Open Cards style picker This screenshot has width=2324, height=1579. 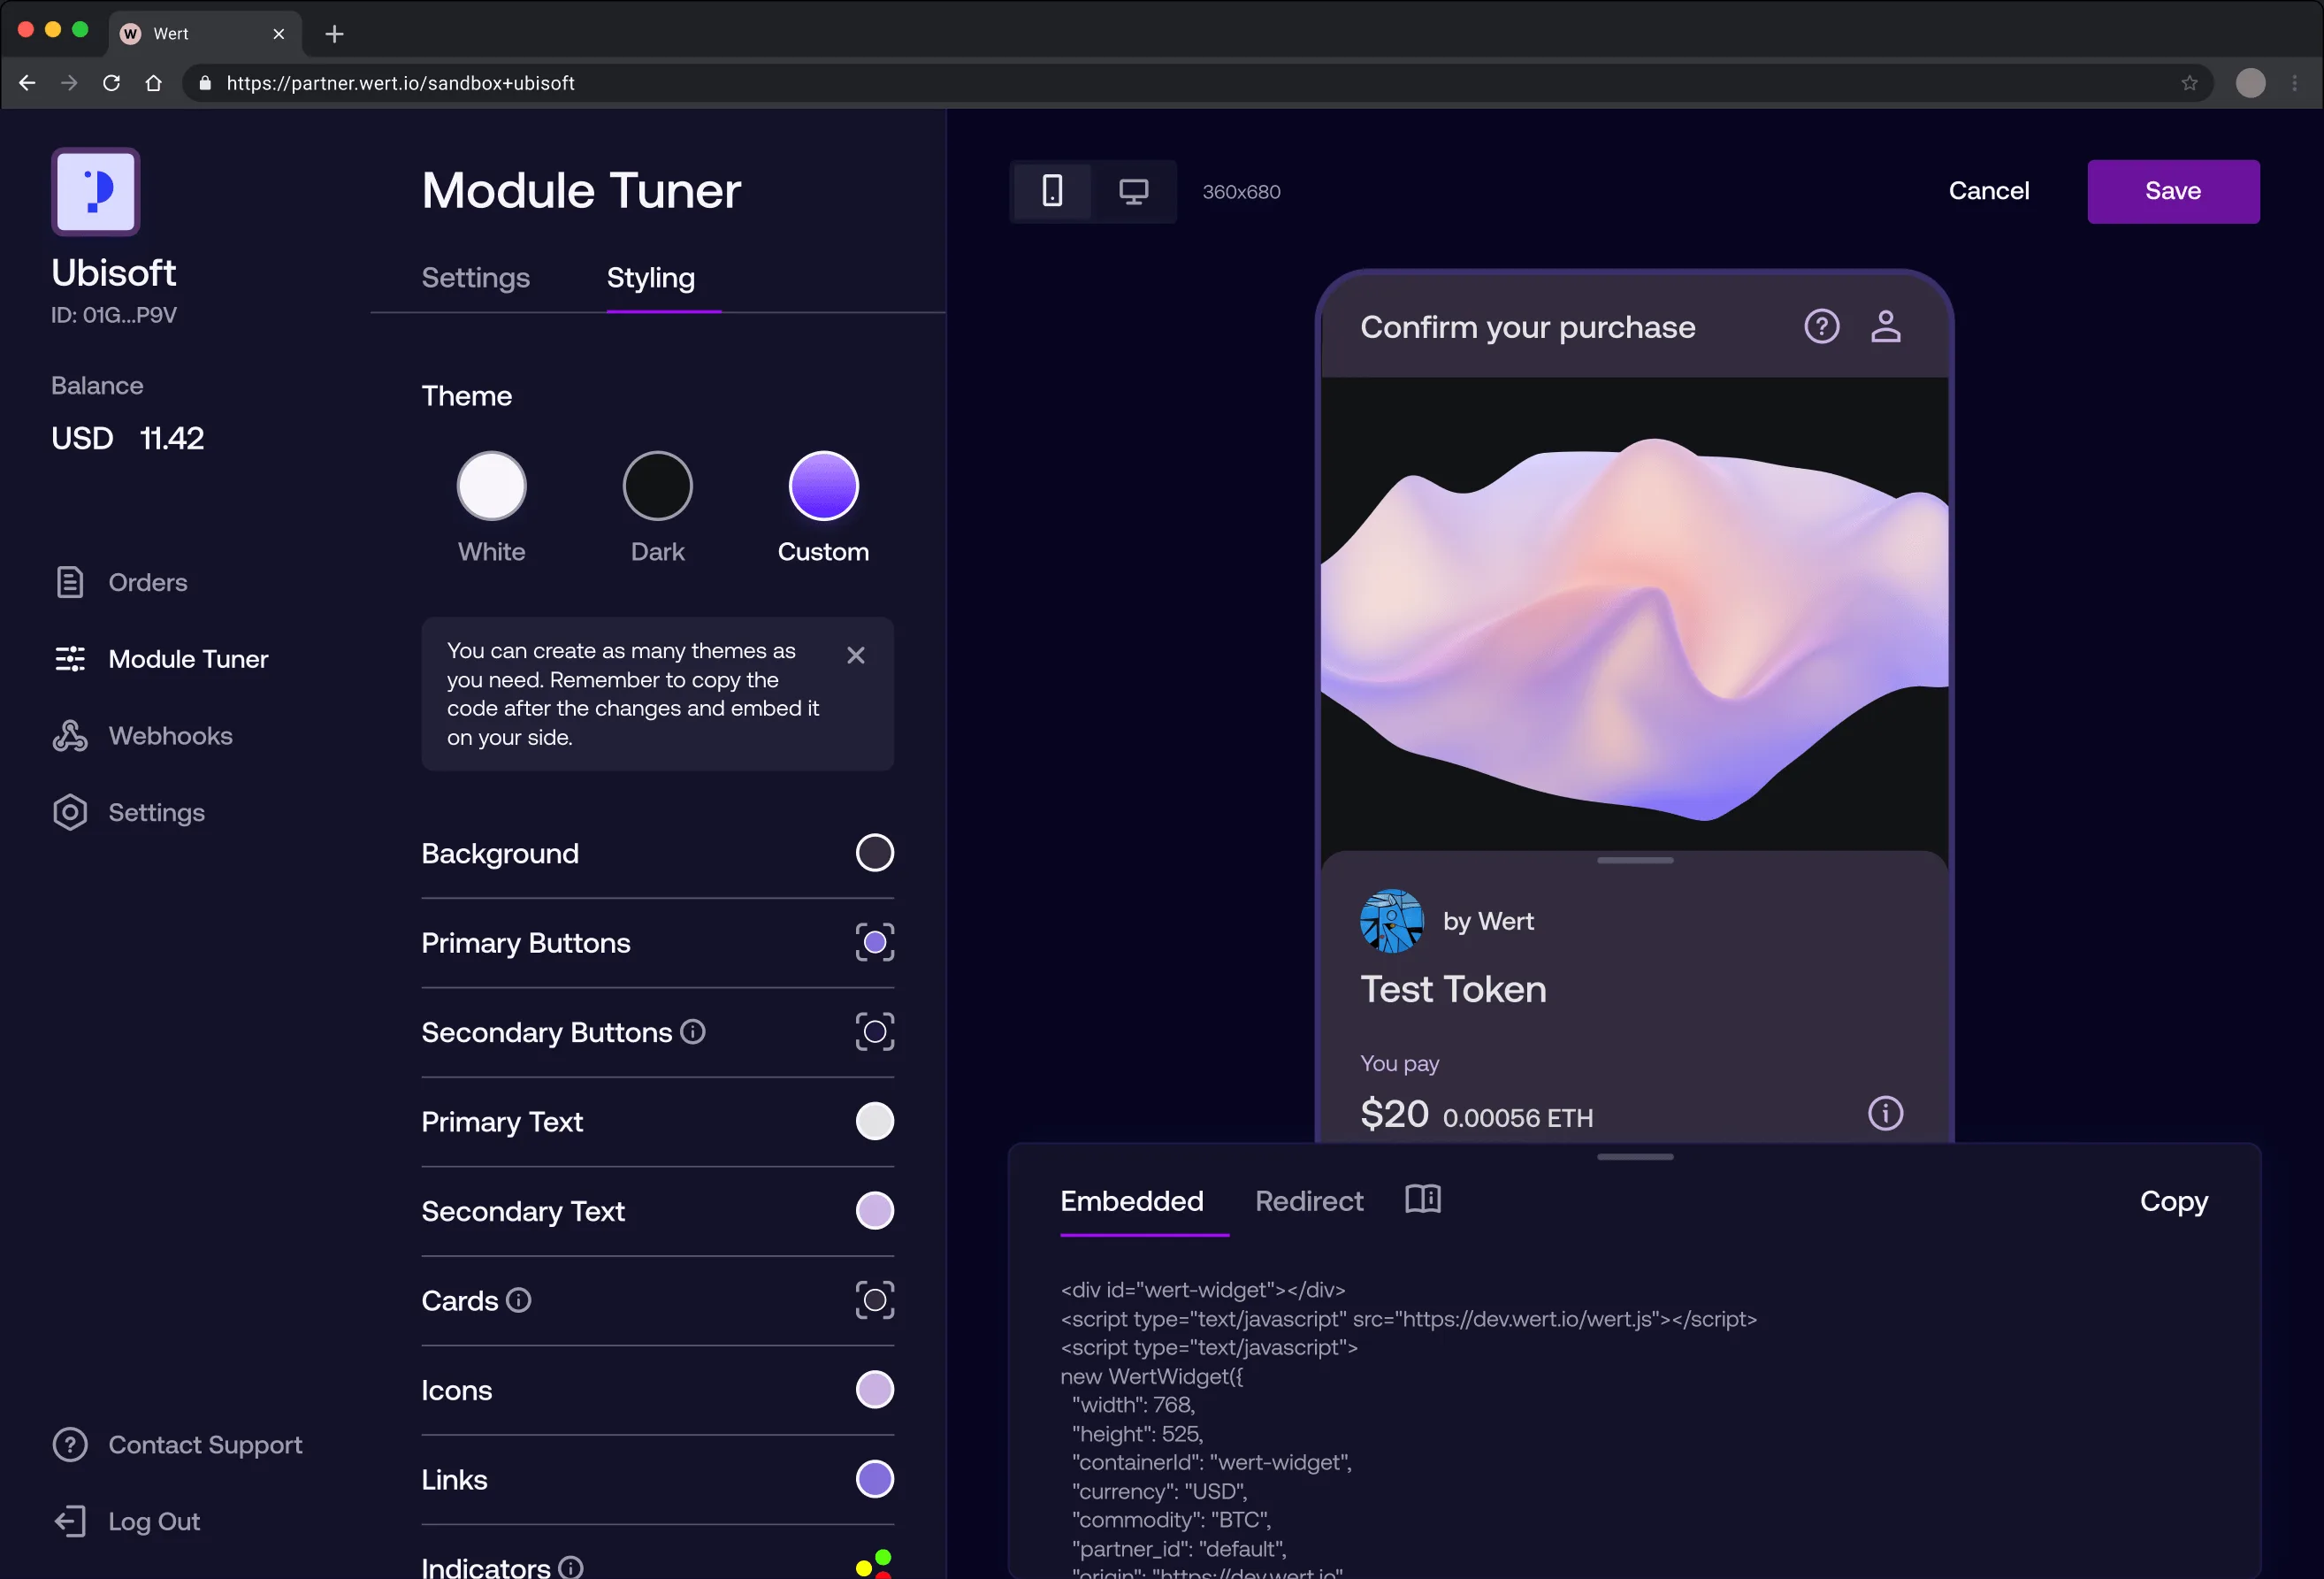[874, 1300]
